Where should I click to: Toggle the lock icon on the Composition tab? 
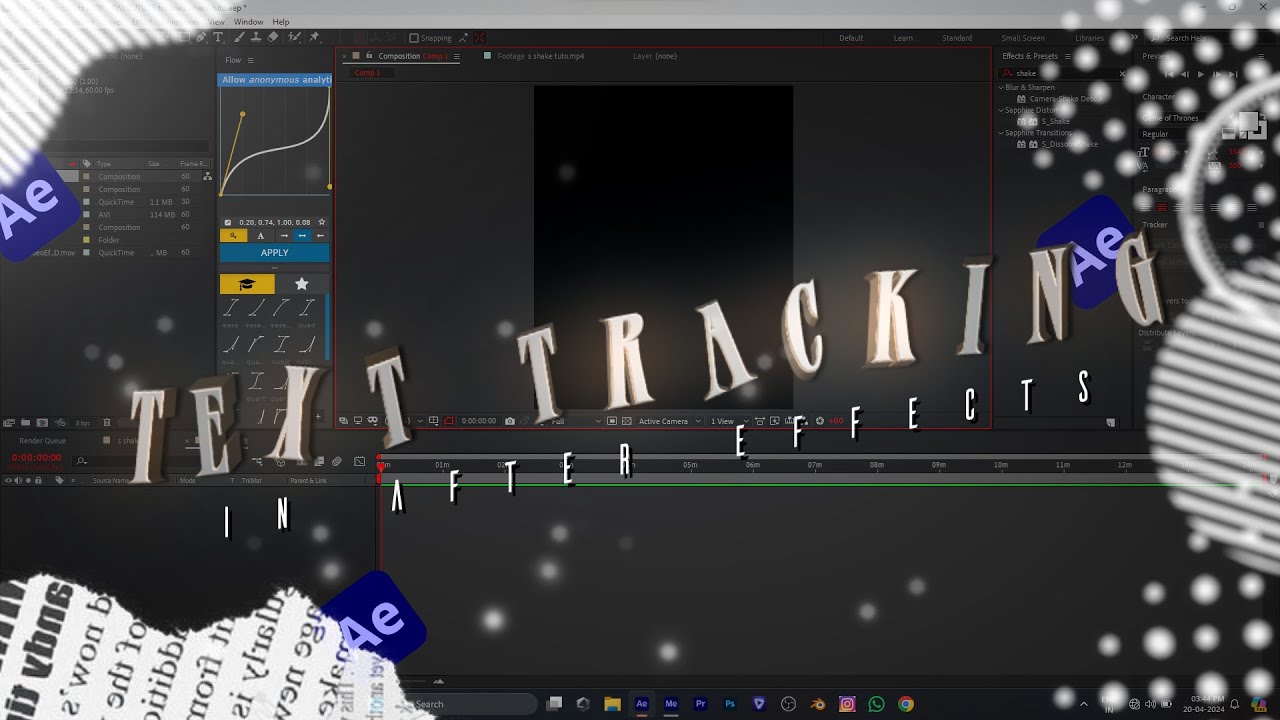[x=370, y=56]
